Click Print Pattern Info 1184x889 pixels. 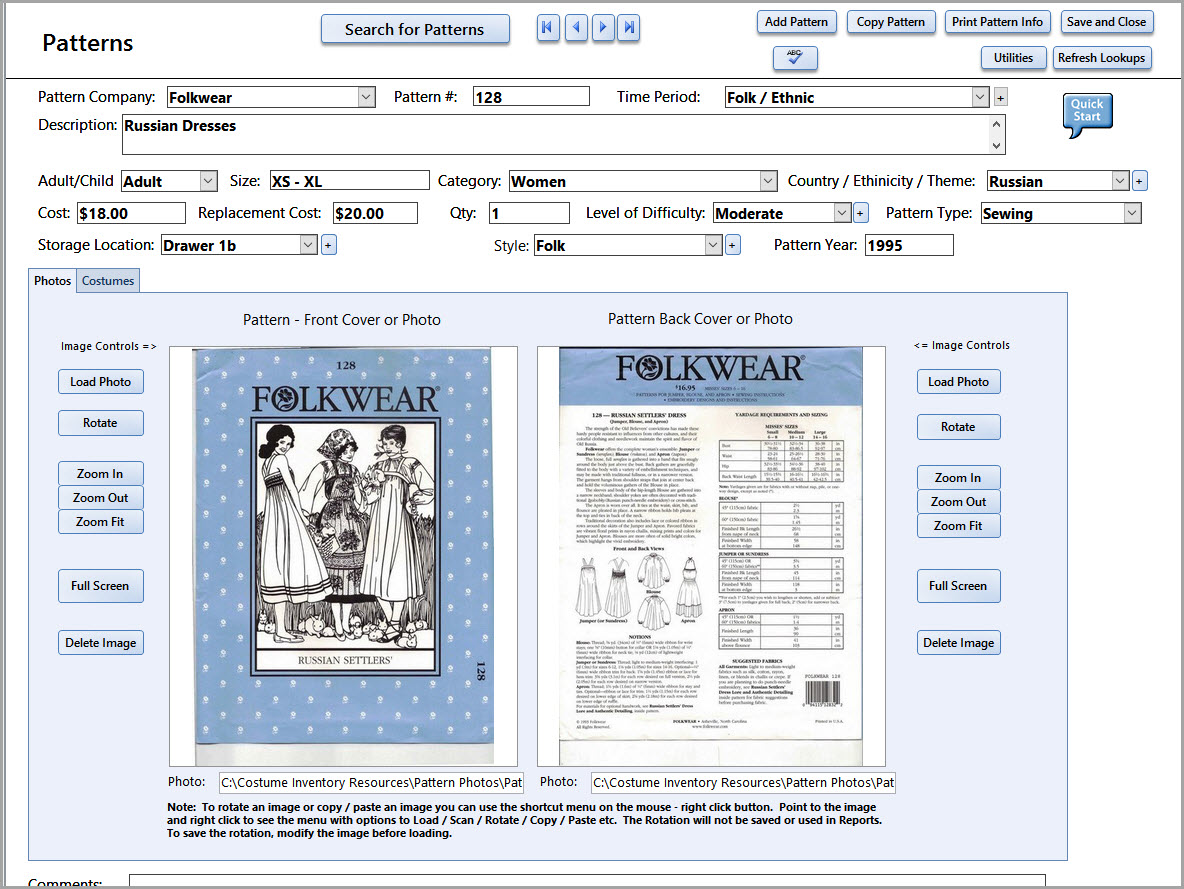(x=997, y=22)
